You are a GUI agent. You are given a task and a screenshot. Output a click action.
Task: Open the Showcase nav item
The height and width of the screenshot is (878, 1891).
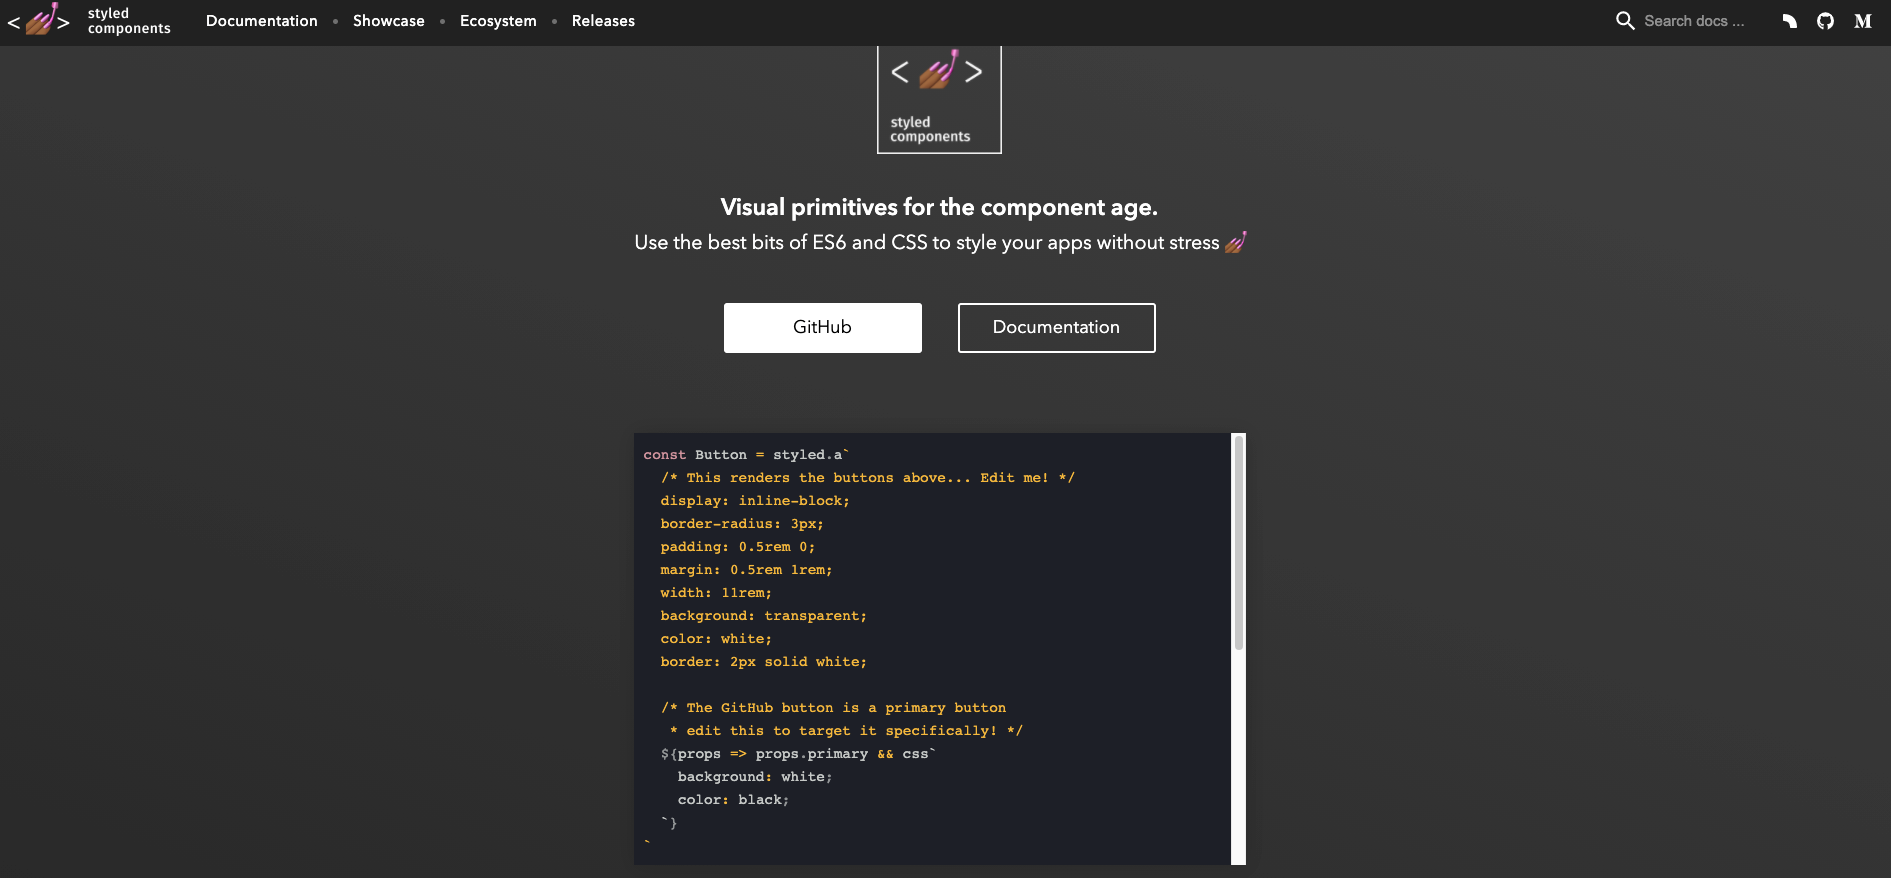pyautogui.click(x=389, y=21)
